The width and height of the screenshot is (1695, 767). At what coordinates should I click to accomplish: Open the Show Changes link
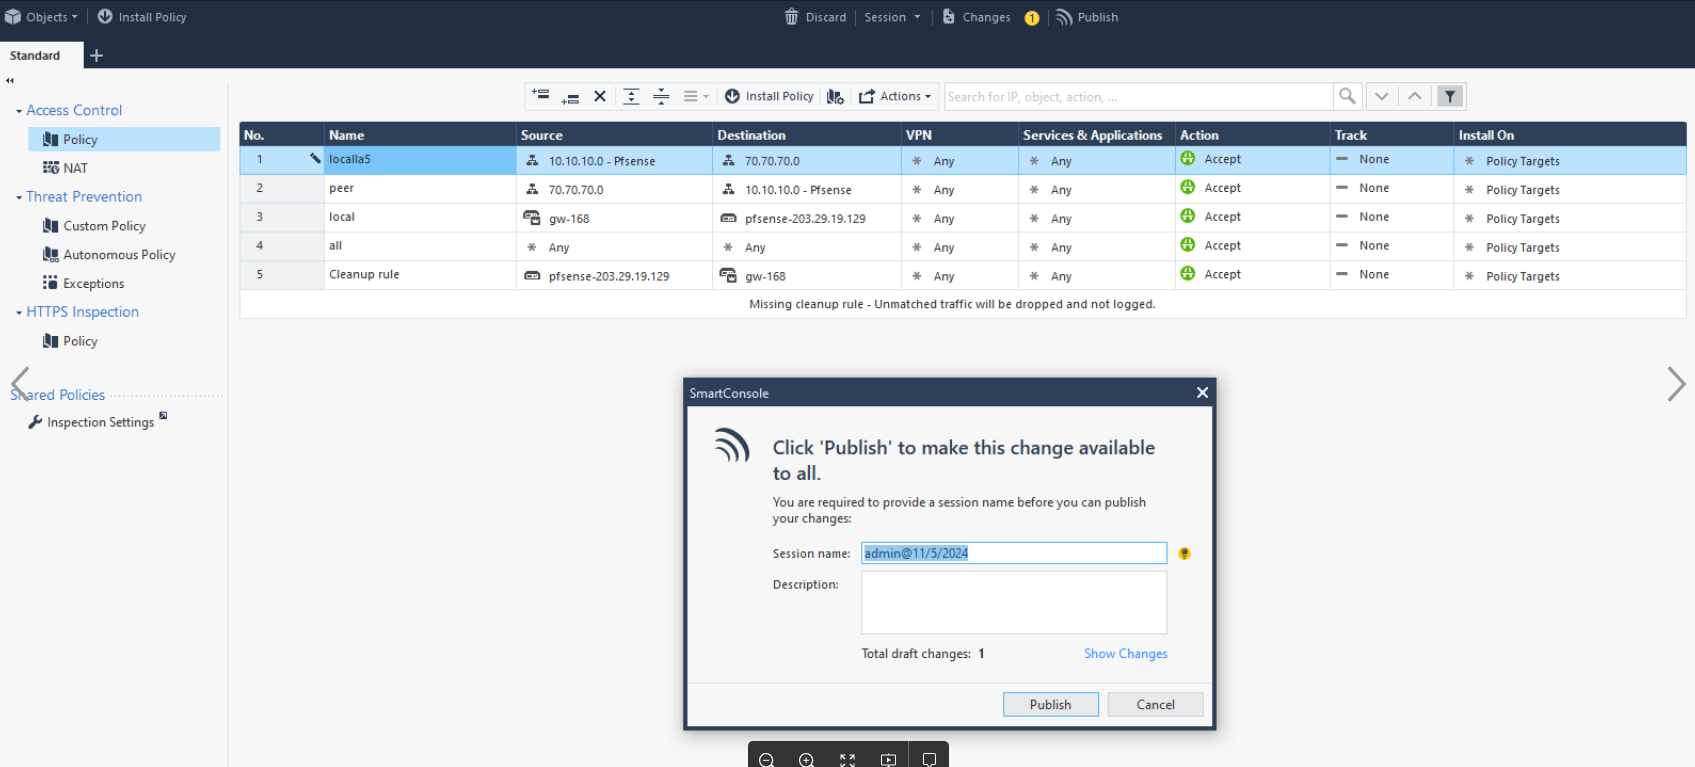pyautogui.click(x=1125, y=654)
